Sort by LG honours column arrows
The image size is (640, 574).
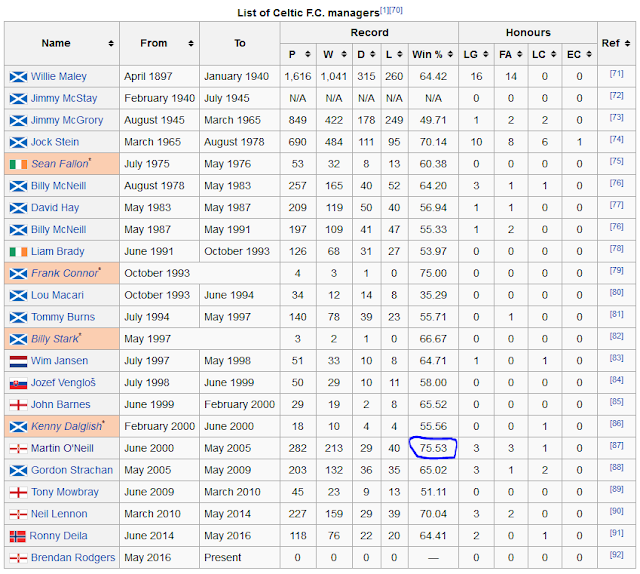click(486, 54)
